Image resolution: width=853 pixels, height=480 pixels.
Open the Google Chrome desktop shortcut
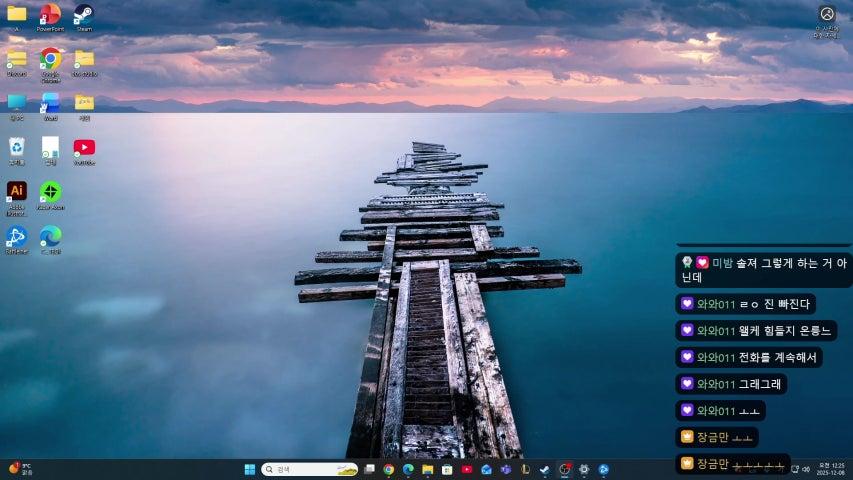(x=50, y=59)
